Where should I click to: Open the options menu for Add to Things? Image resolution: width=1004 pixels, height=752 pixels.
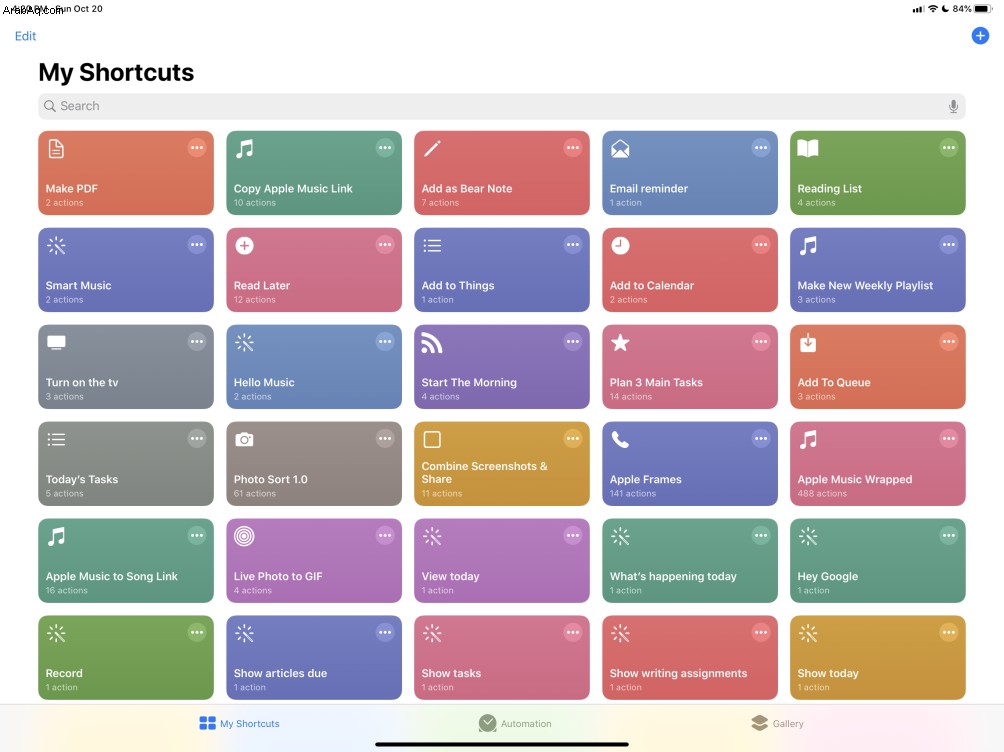click(572, 245)
